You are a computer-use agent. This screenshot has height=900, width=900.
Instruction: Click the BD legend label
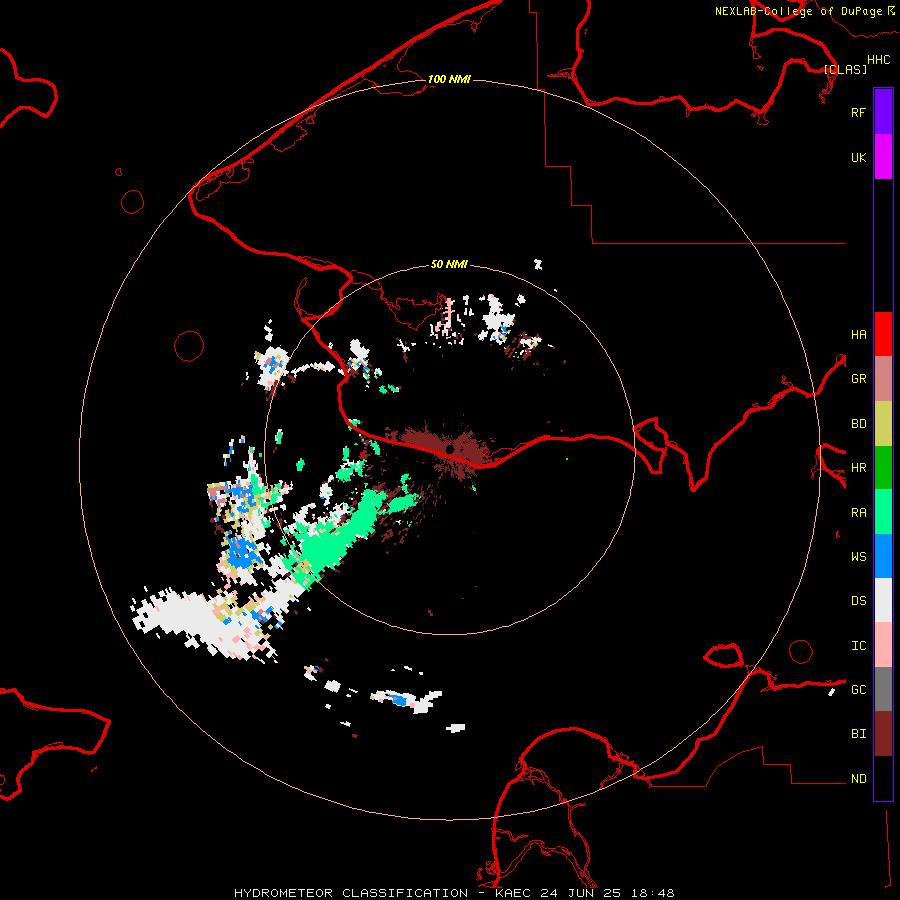858,424
